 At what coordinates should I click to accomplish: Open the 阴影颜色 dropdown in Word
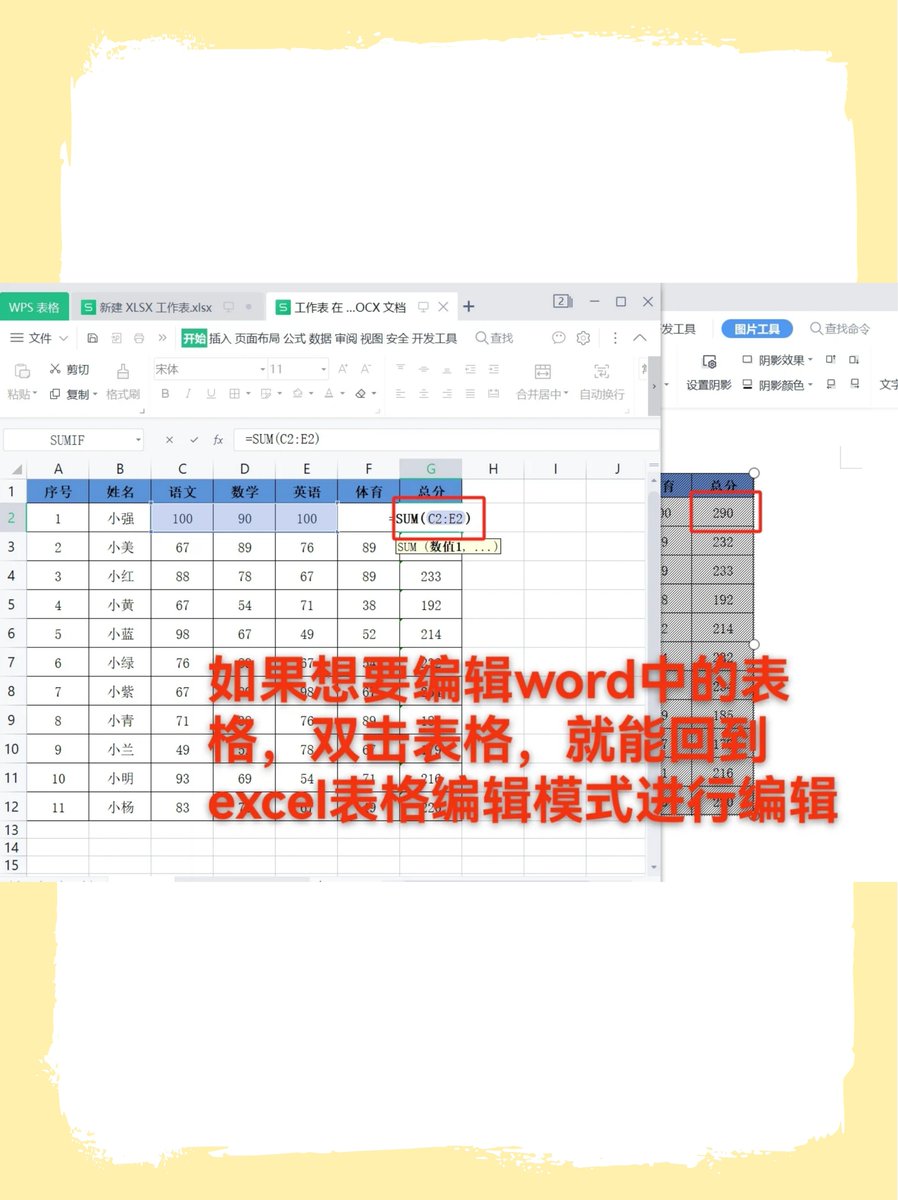(811, 384)
